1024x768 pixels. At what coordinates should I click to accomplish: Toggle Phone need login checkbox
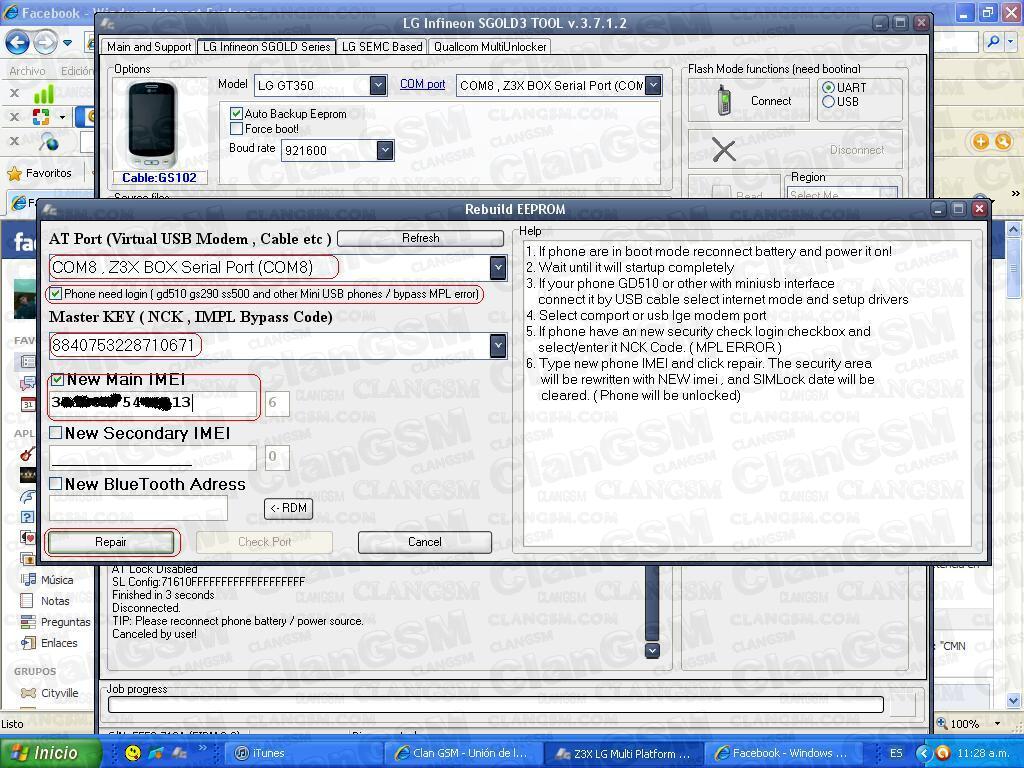click(56, 294)
